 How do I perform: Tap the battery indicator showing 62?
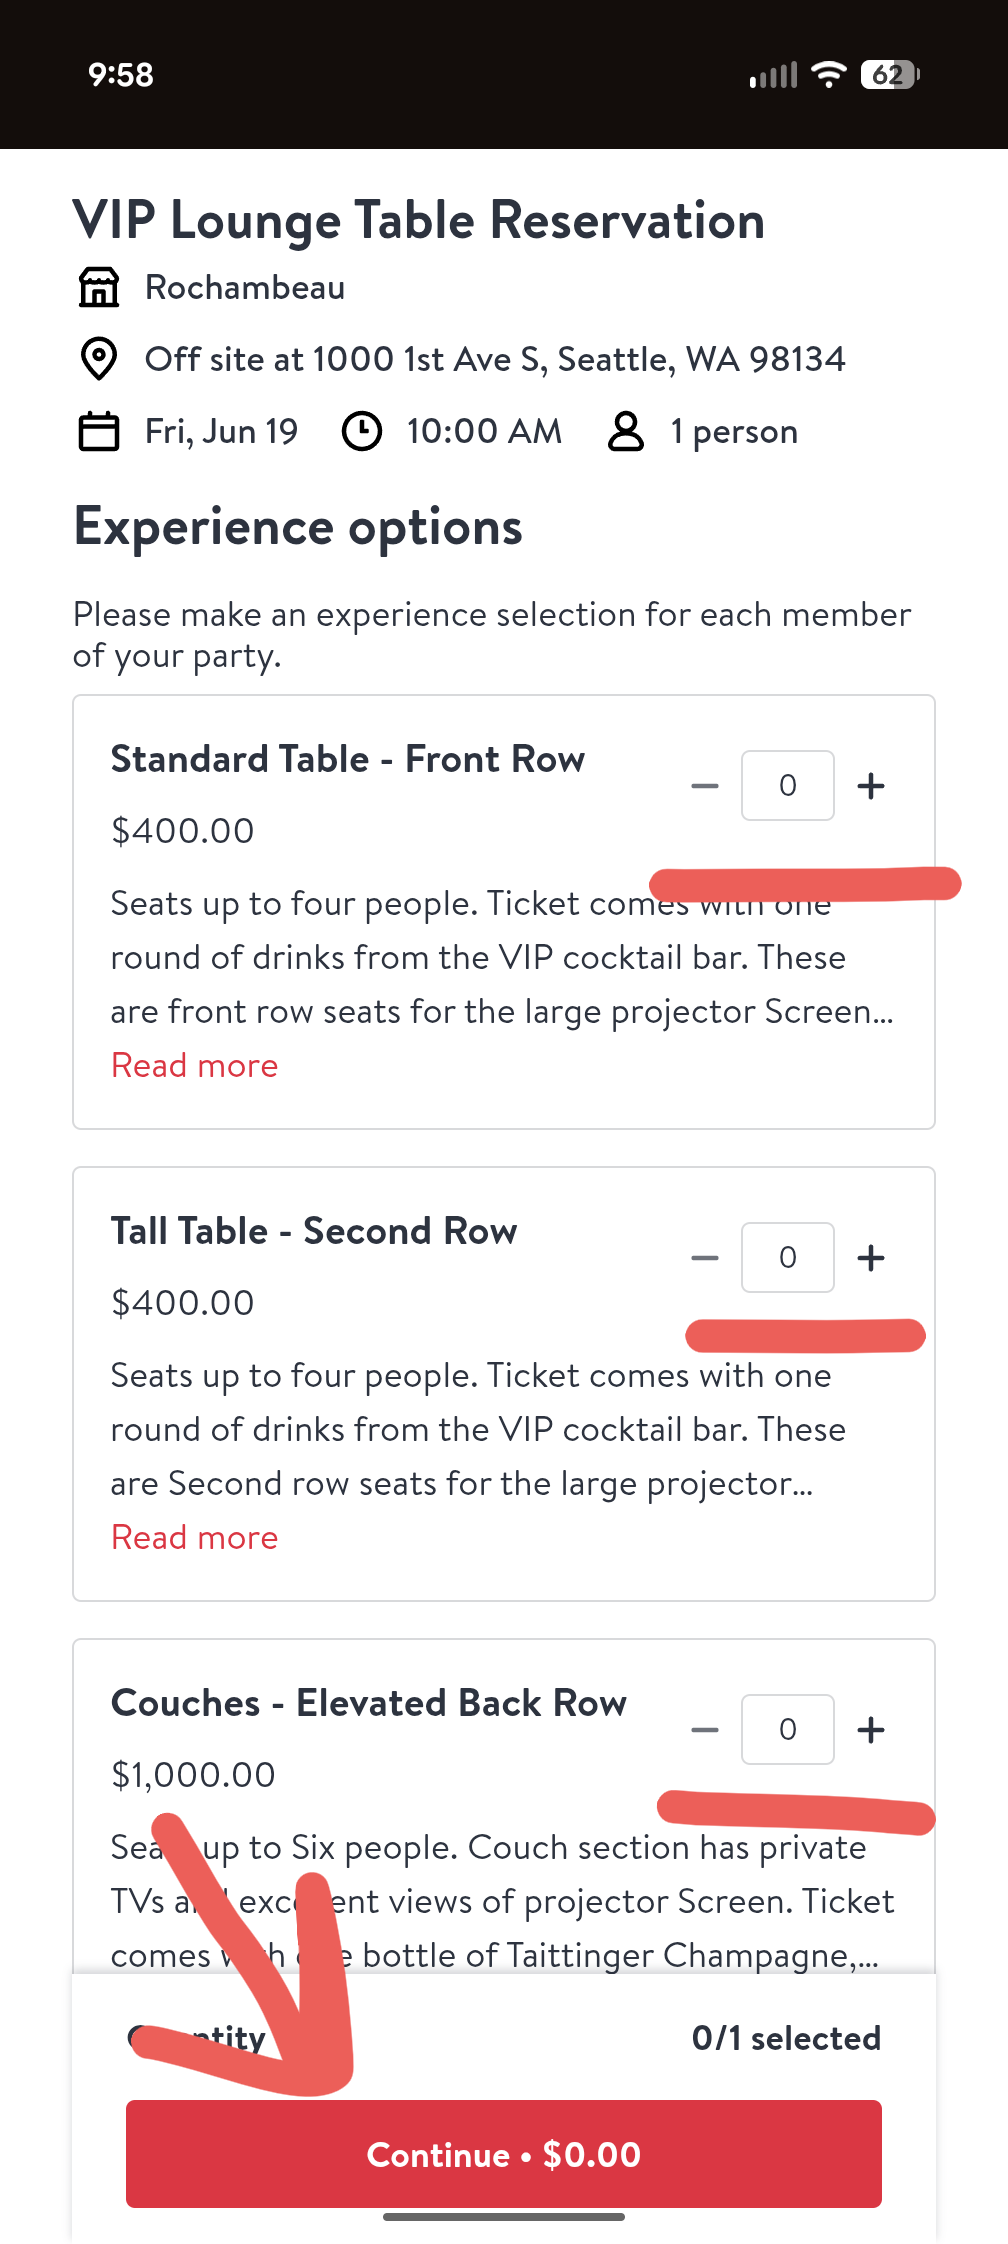[x=890, y=75]
